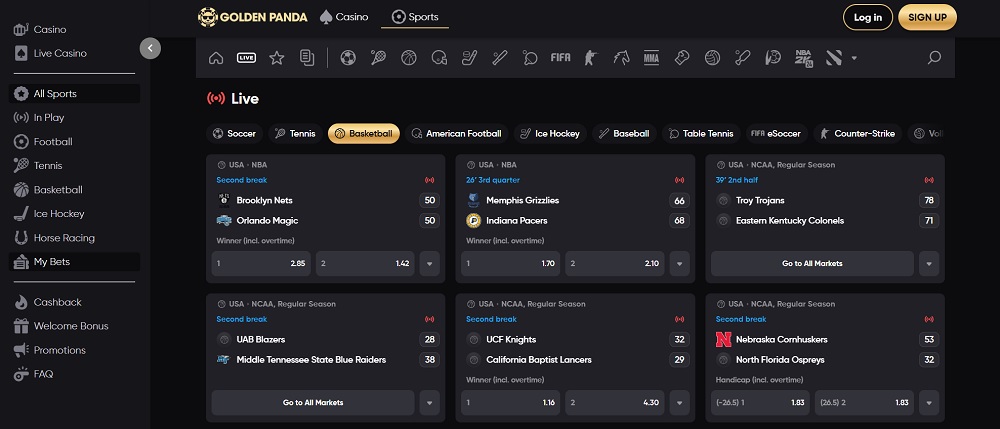The width and height of the screenshot is (1000, 429).
Task: Open live stream icon for Nets vs Magic
Action: pos(430,180)
